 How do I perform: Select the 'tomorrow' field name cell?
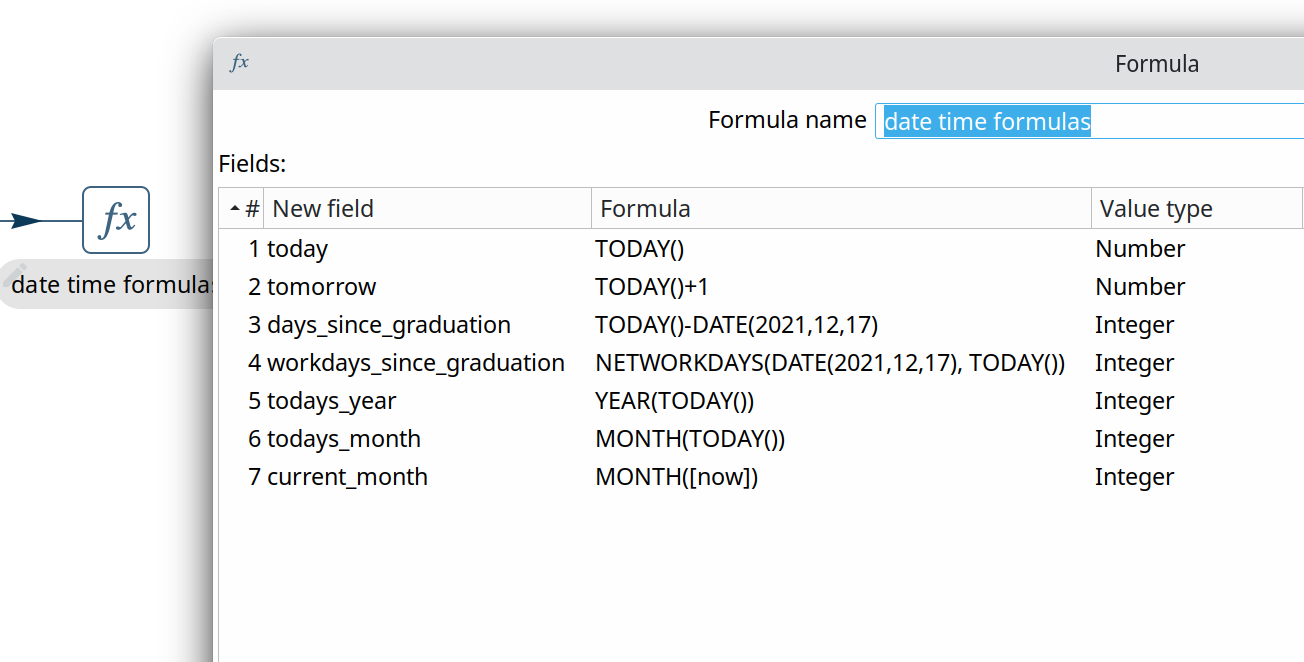pyautogui.click(x=321, y=287)
